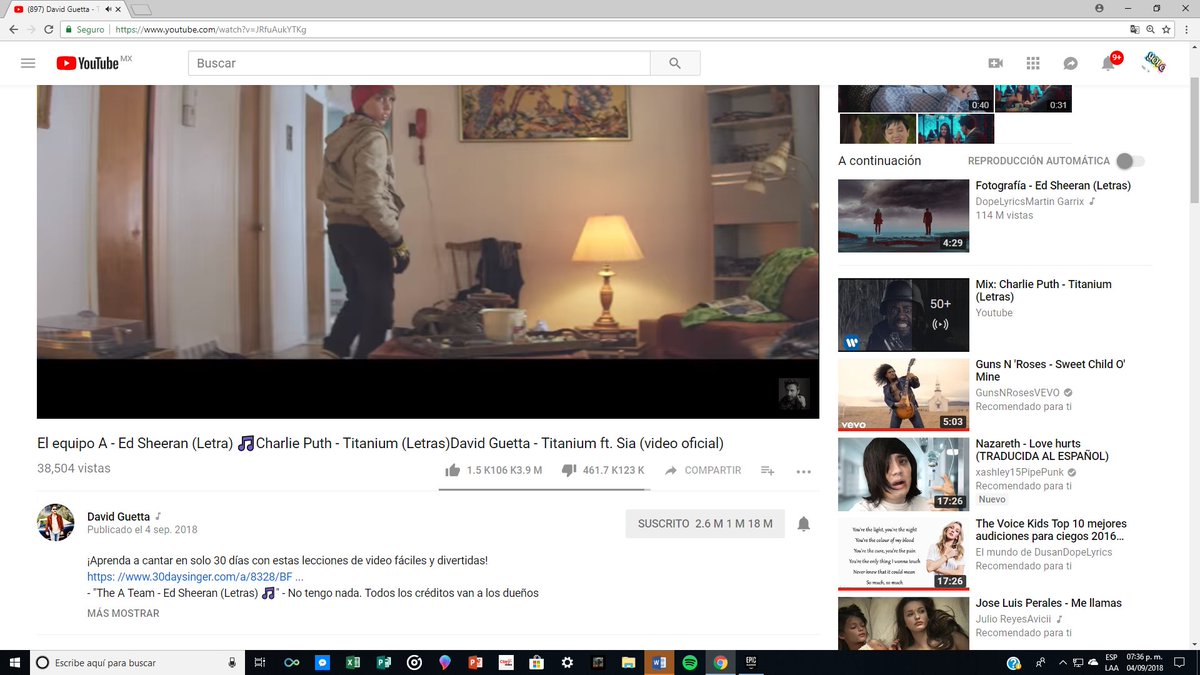Screen dimensions: 1200x675
Task: Open the account avatar menu
Action: coord(1153,63)
